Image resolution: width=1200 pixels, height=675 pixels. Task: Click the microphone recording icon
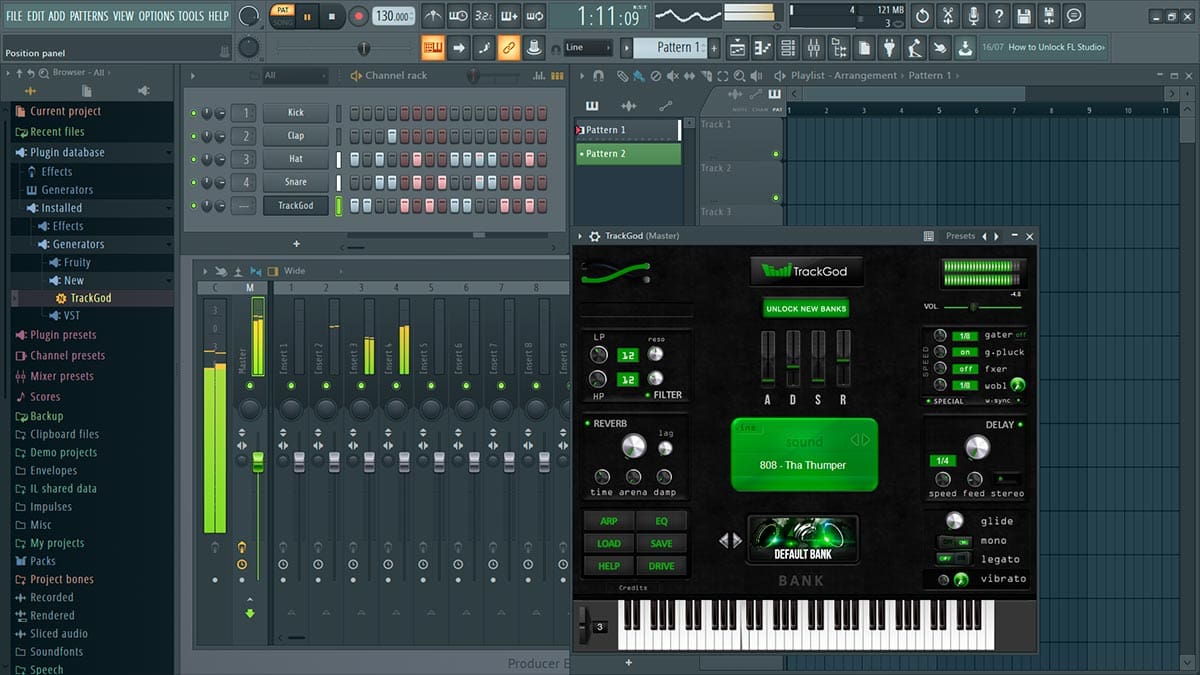973,16
